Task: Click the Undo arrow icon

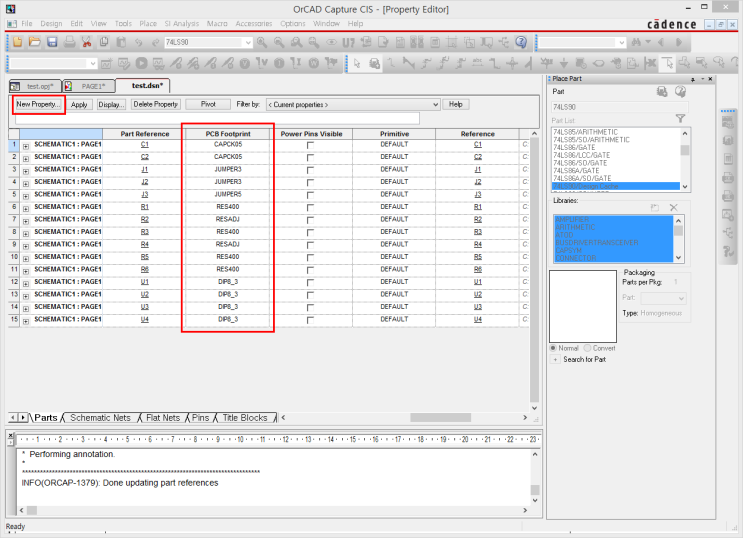Action: [x=138, y=43]
